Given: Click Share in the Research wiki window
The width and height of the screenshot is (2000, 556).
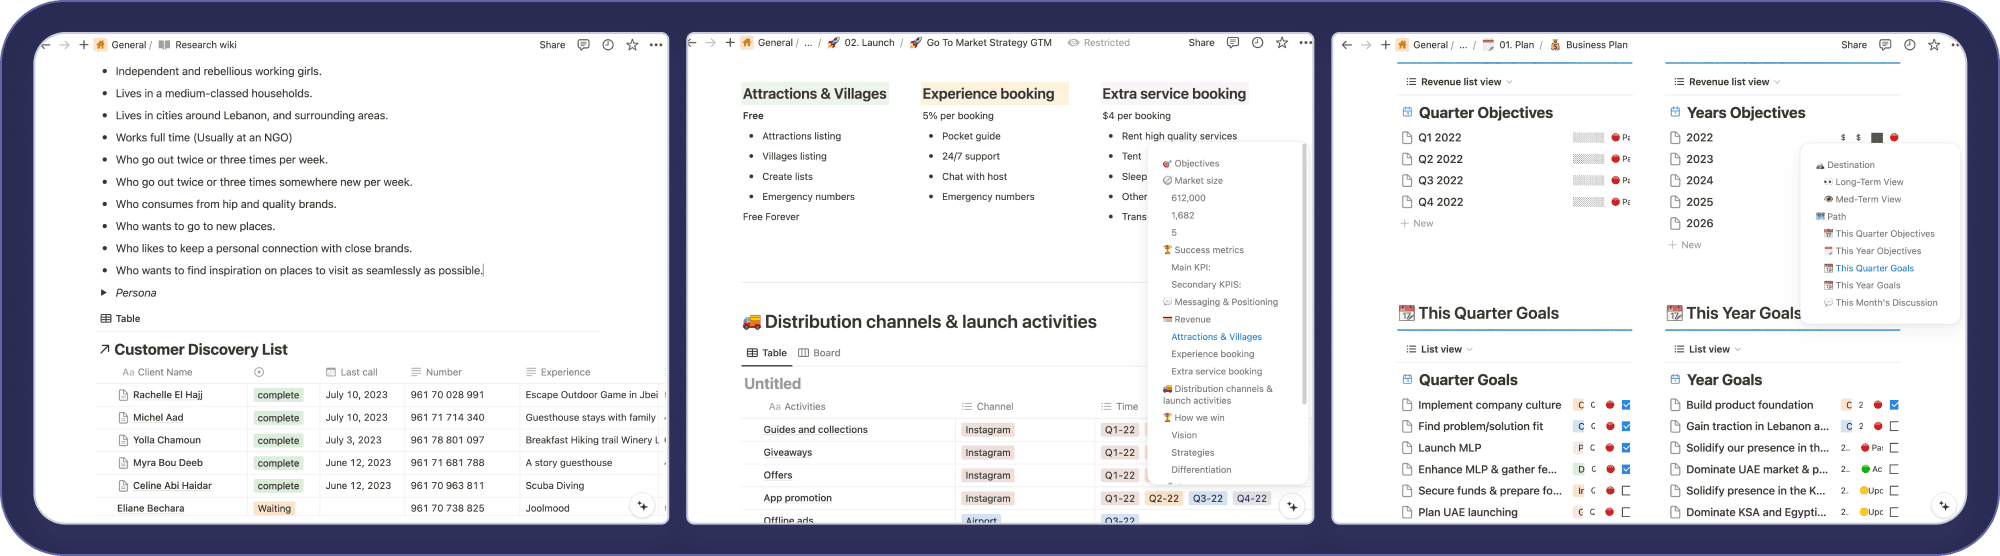Looking at the screenshot, I should click(x=552, y=45).
